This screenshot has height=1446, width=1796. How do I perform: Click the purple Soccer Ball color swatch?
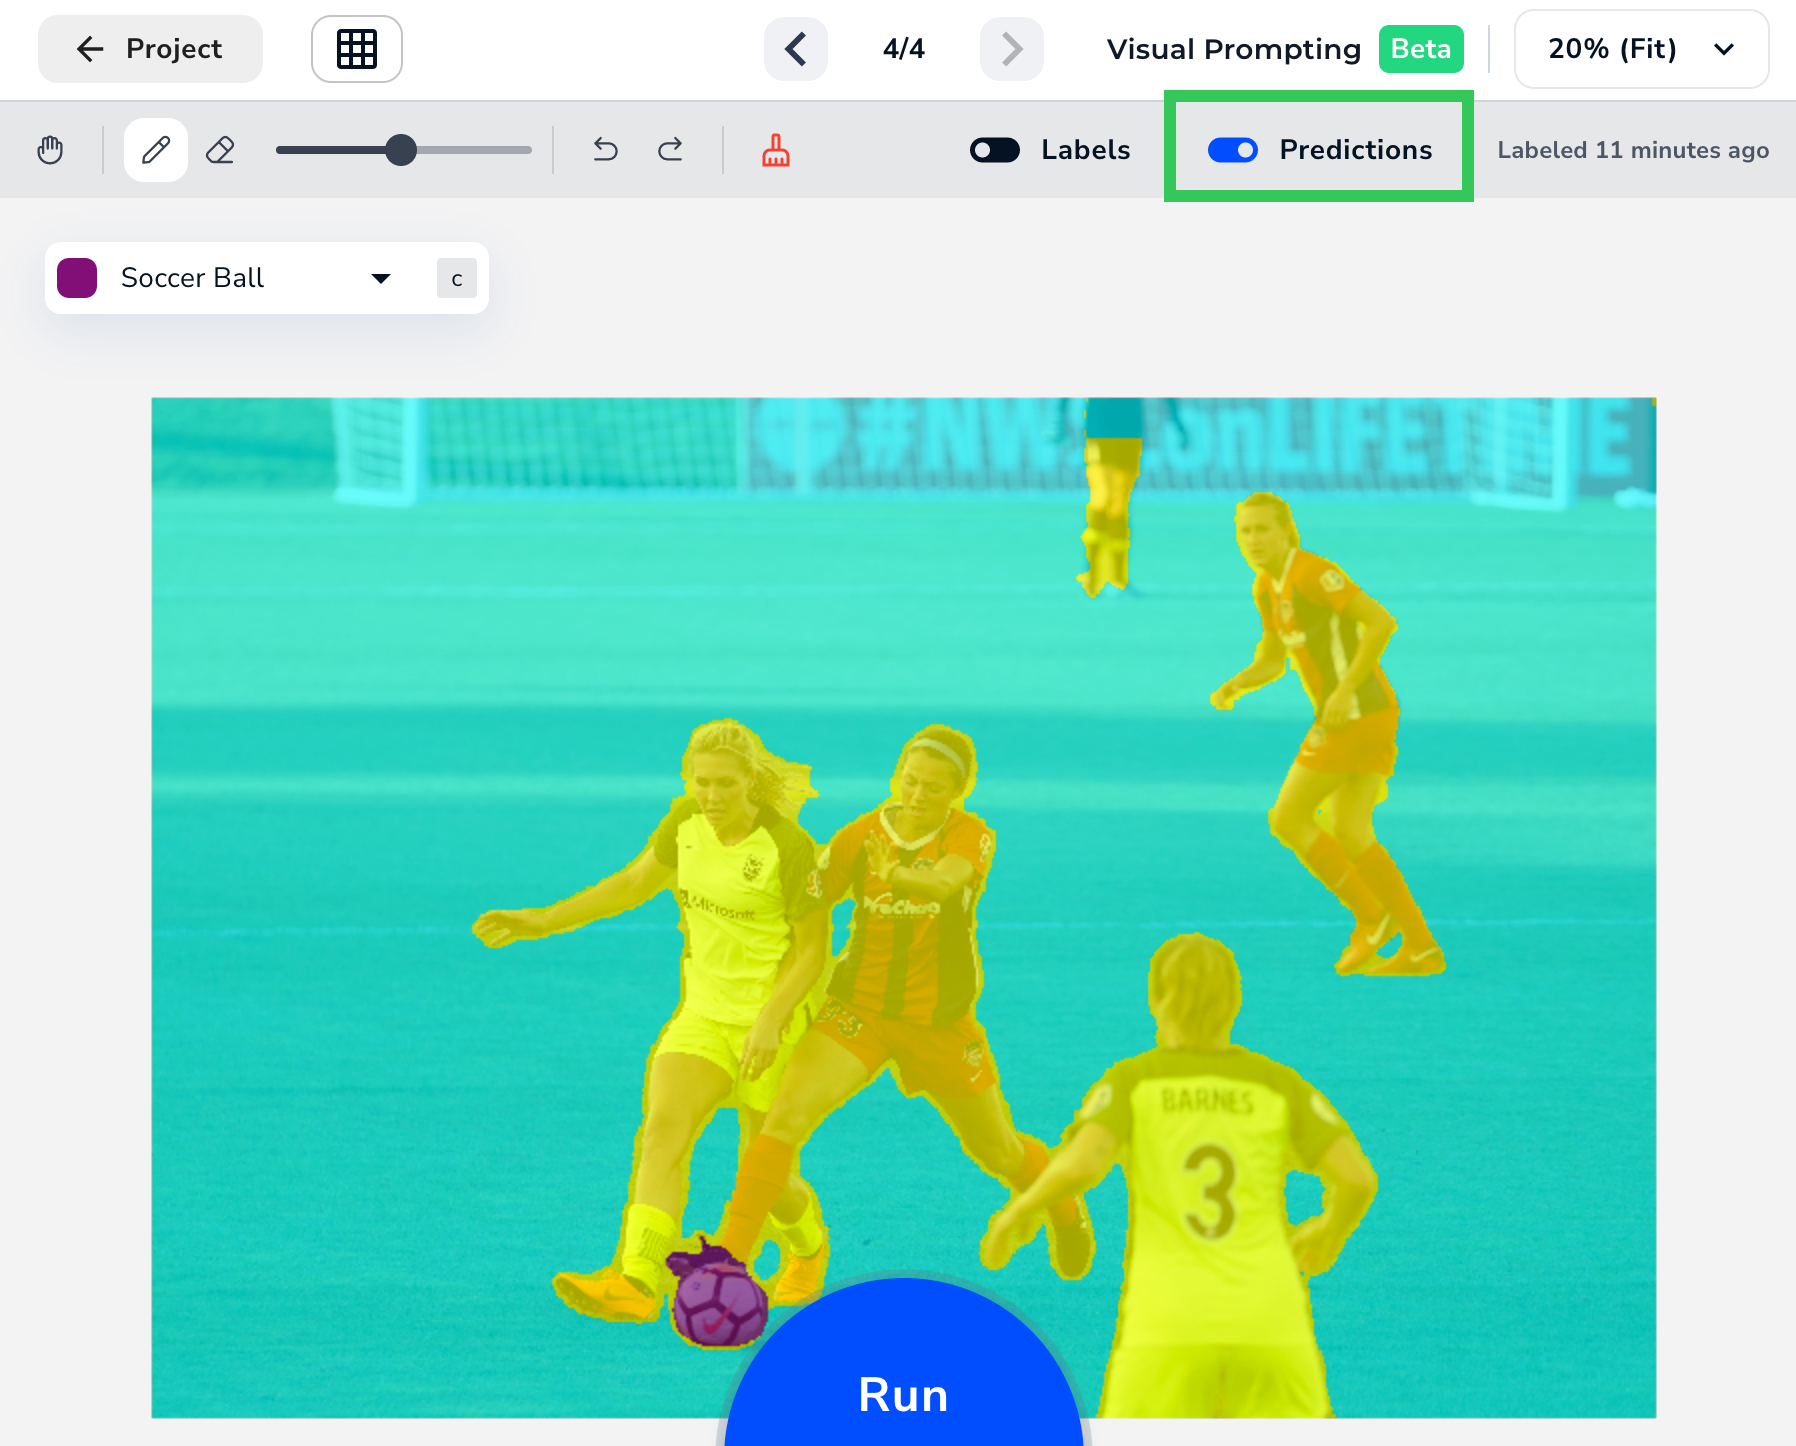pos(77,278)
